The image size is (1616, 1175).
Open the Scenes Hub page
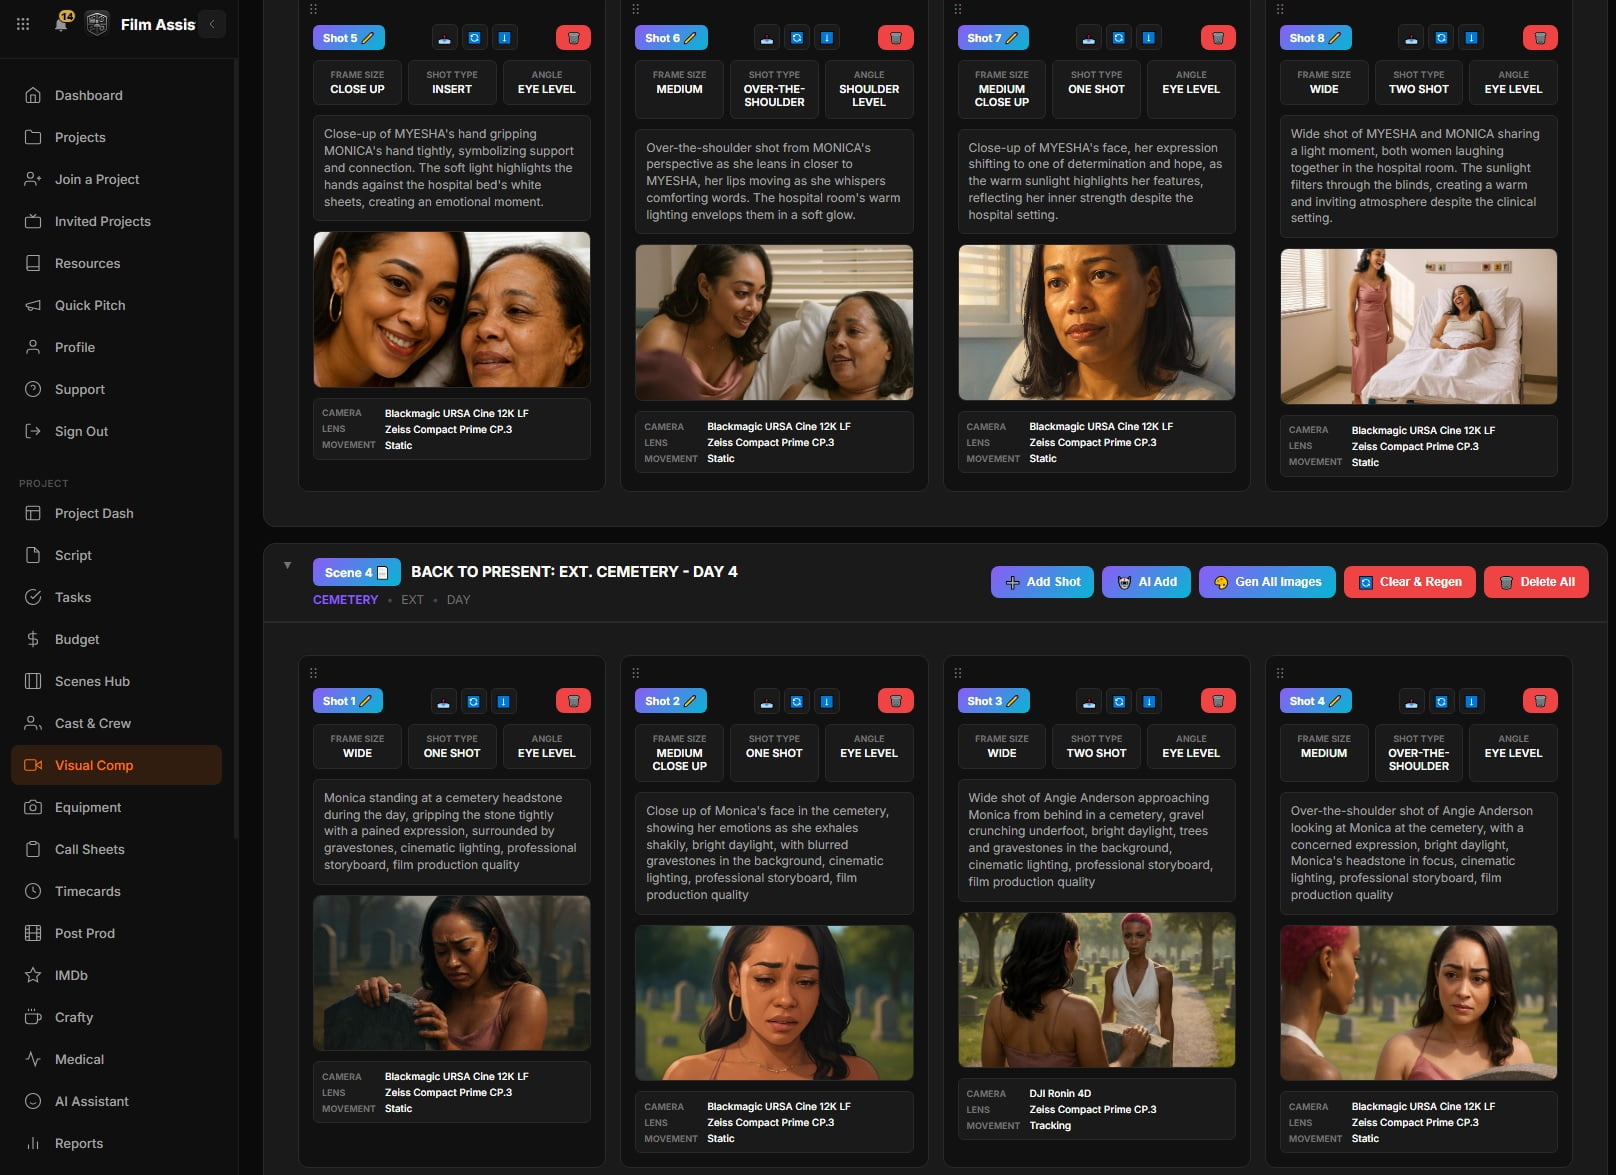pyautogui.click(x=117, y=681)
